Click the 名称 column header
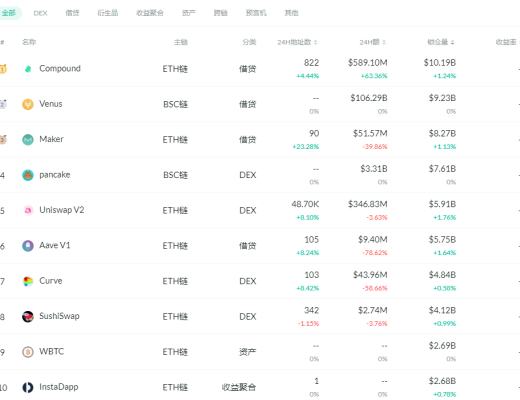This screenshot has height=400, width=520. click(29, 42)
